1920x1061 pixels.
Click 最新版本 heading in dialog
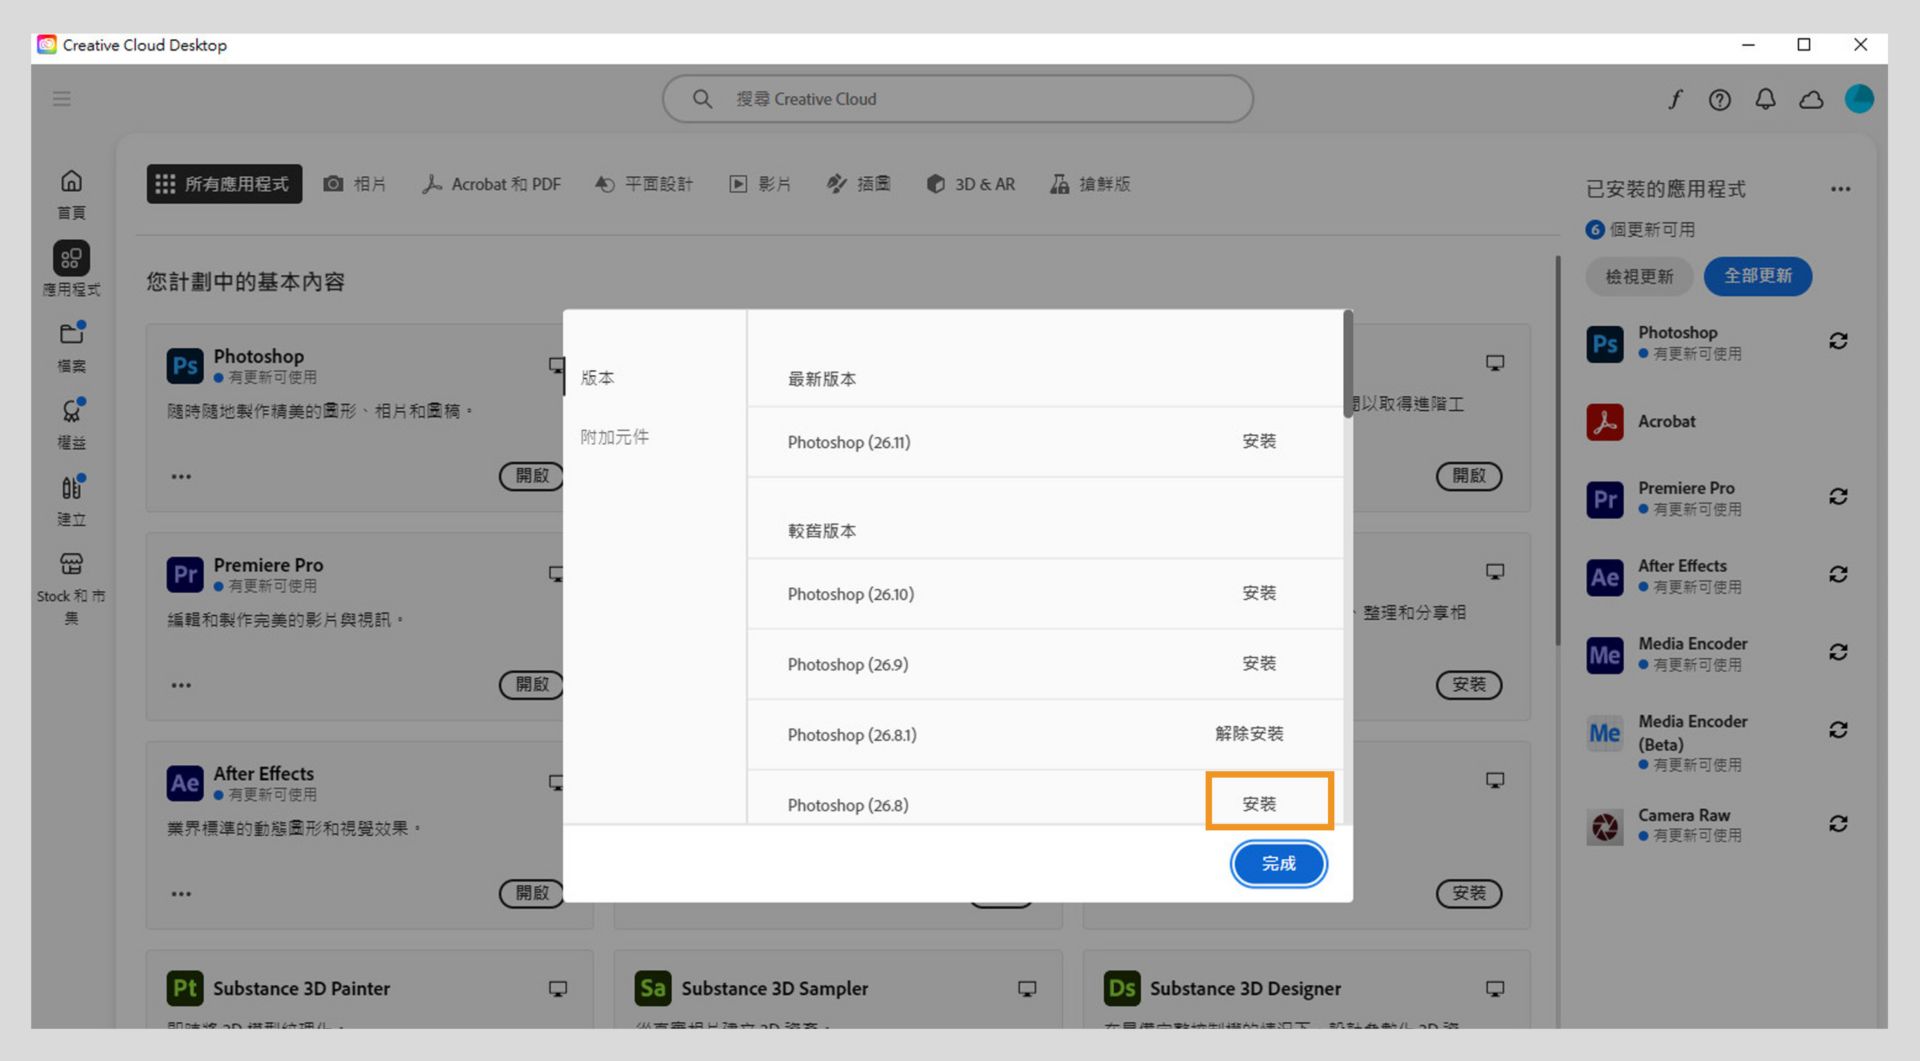coord(822,379)
